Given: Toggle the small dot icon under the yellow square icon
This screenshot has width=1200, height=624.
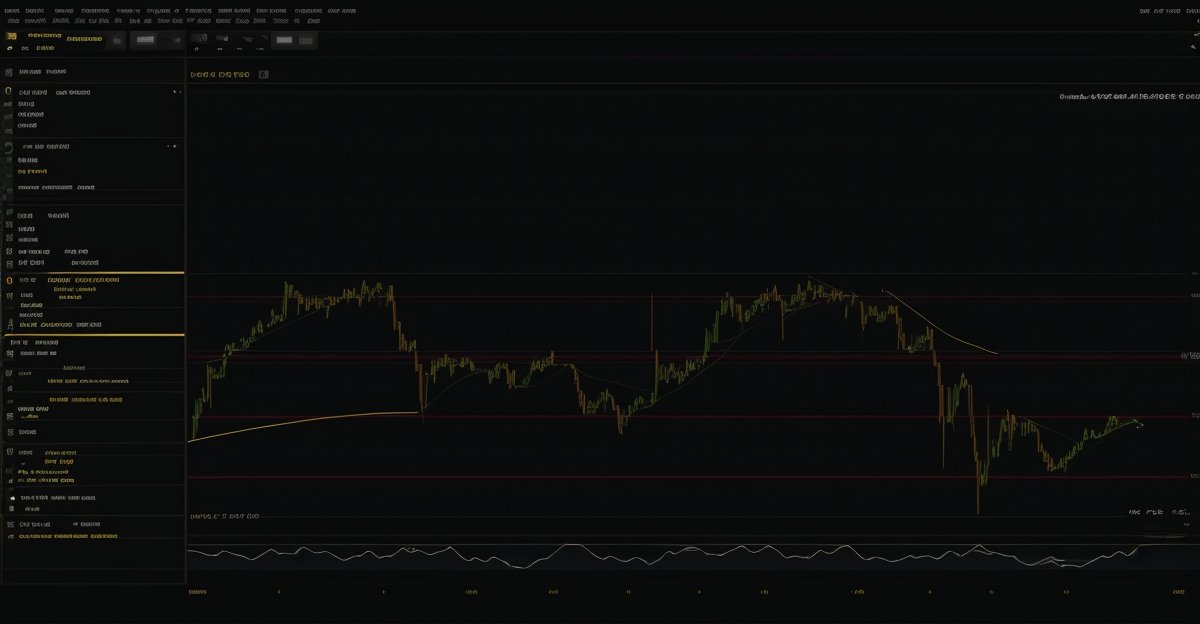Looking at the screenshot, I should tap(10, 48).
